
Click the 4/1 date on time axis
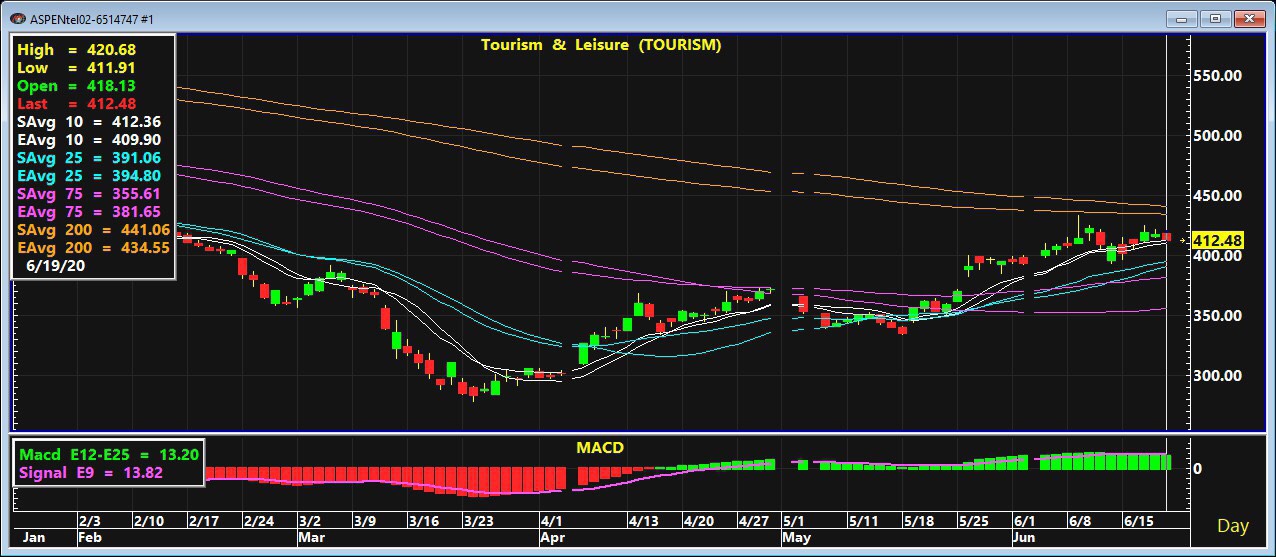pos(552,522)
